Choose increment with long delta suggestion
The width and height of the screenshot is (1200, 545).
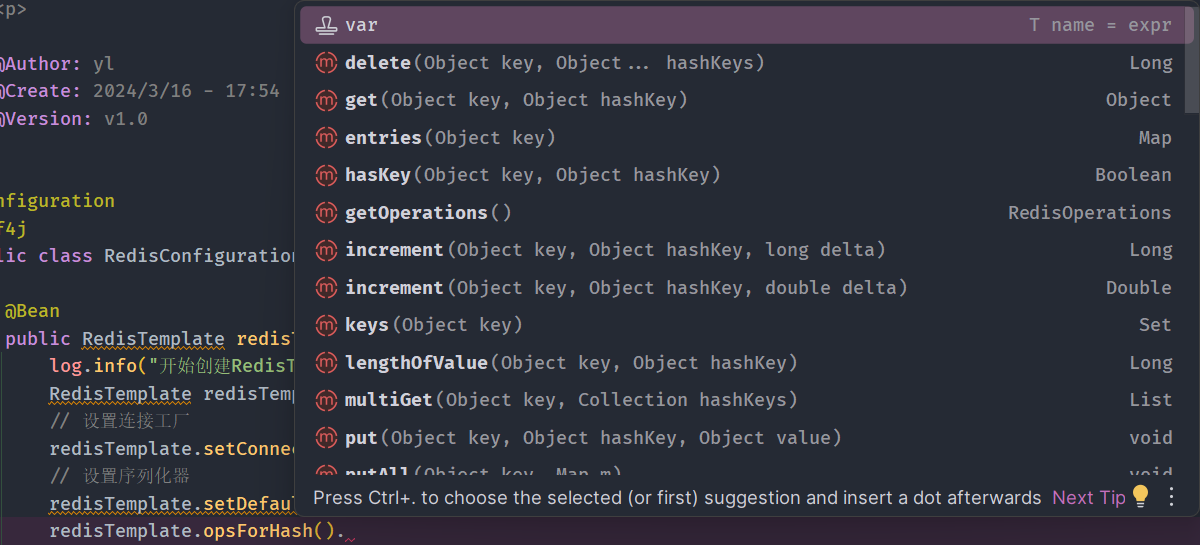[614, 250]
